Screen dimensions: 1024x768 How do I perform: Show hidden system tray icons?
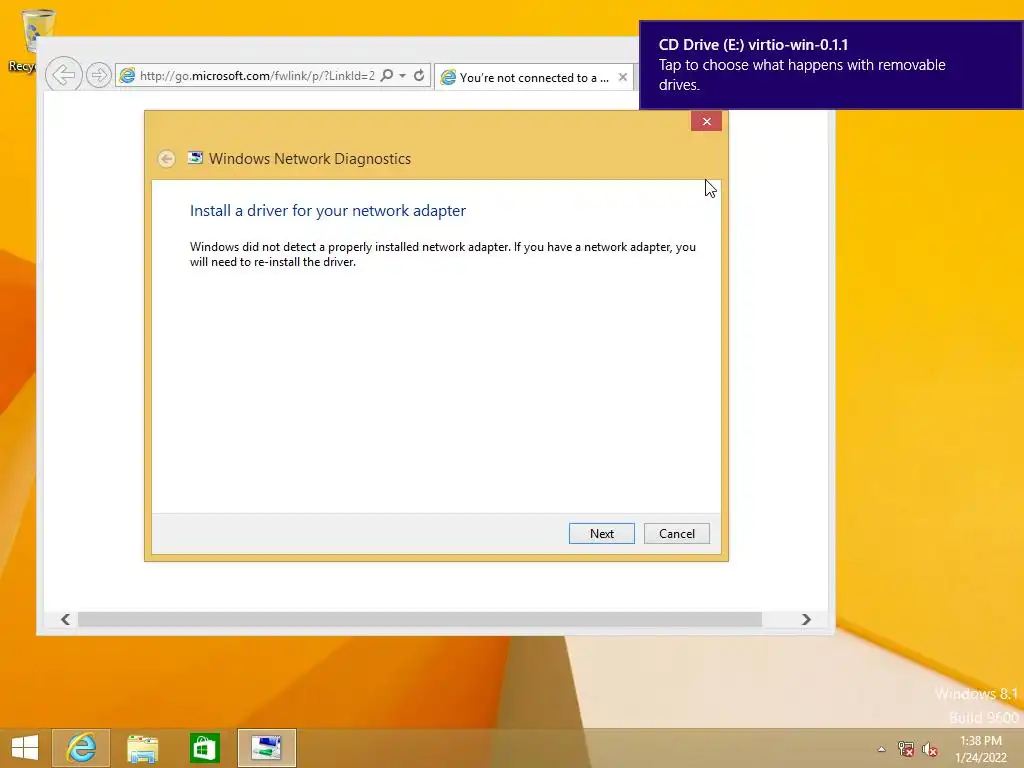coord(882,749)
